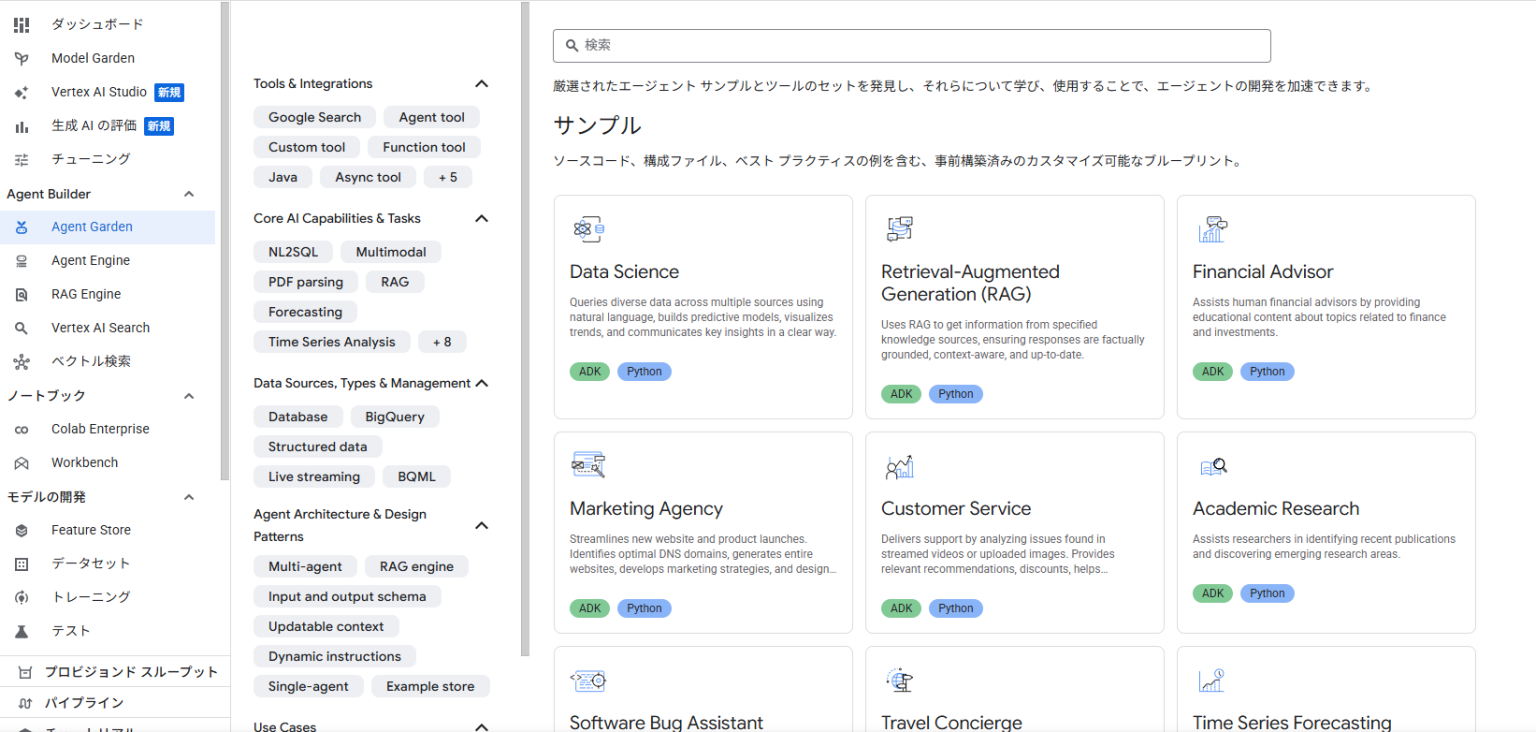Click the Agent Garden icon

21,227
